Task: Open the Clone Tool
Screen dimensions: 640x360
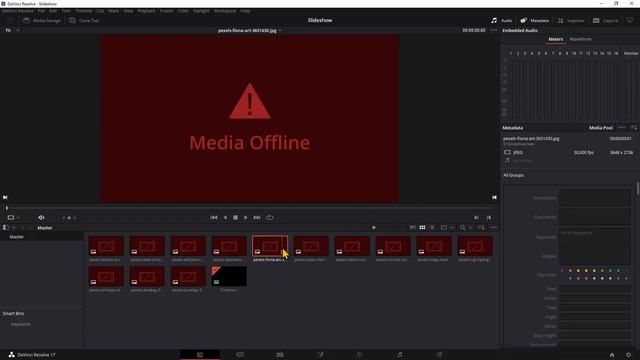Action: point(84,20)
